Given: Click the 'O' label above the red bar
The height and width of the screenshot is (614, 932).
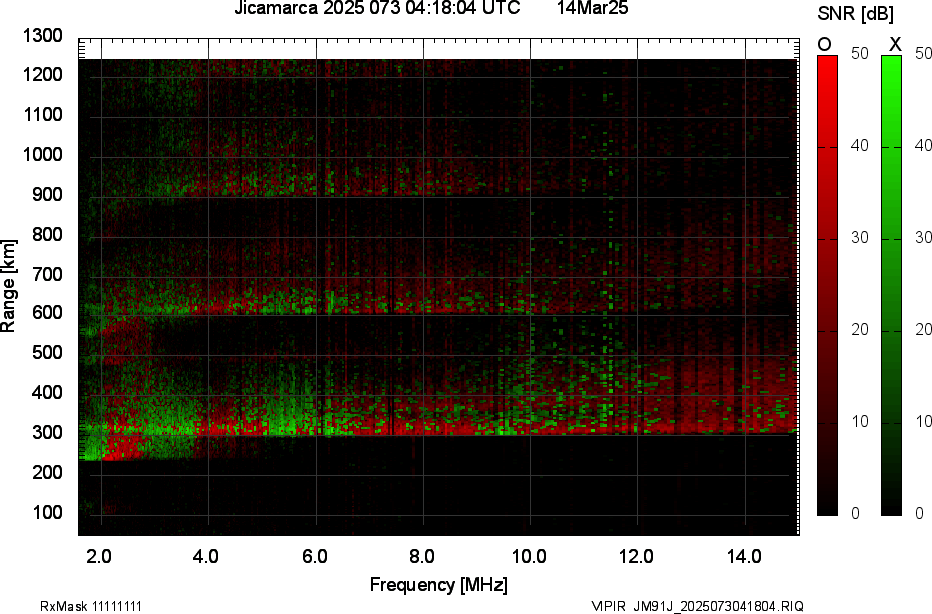Looking at the screenshot, I should 824,44.
